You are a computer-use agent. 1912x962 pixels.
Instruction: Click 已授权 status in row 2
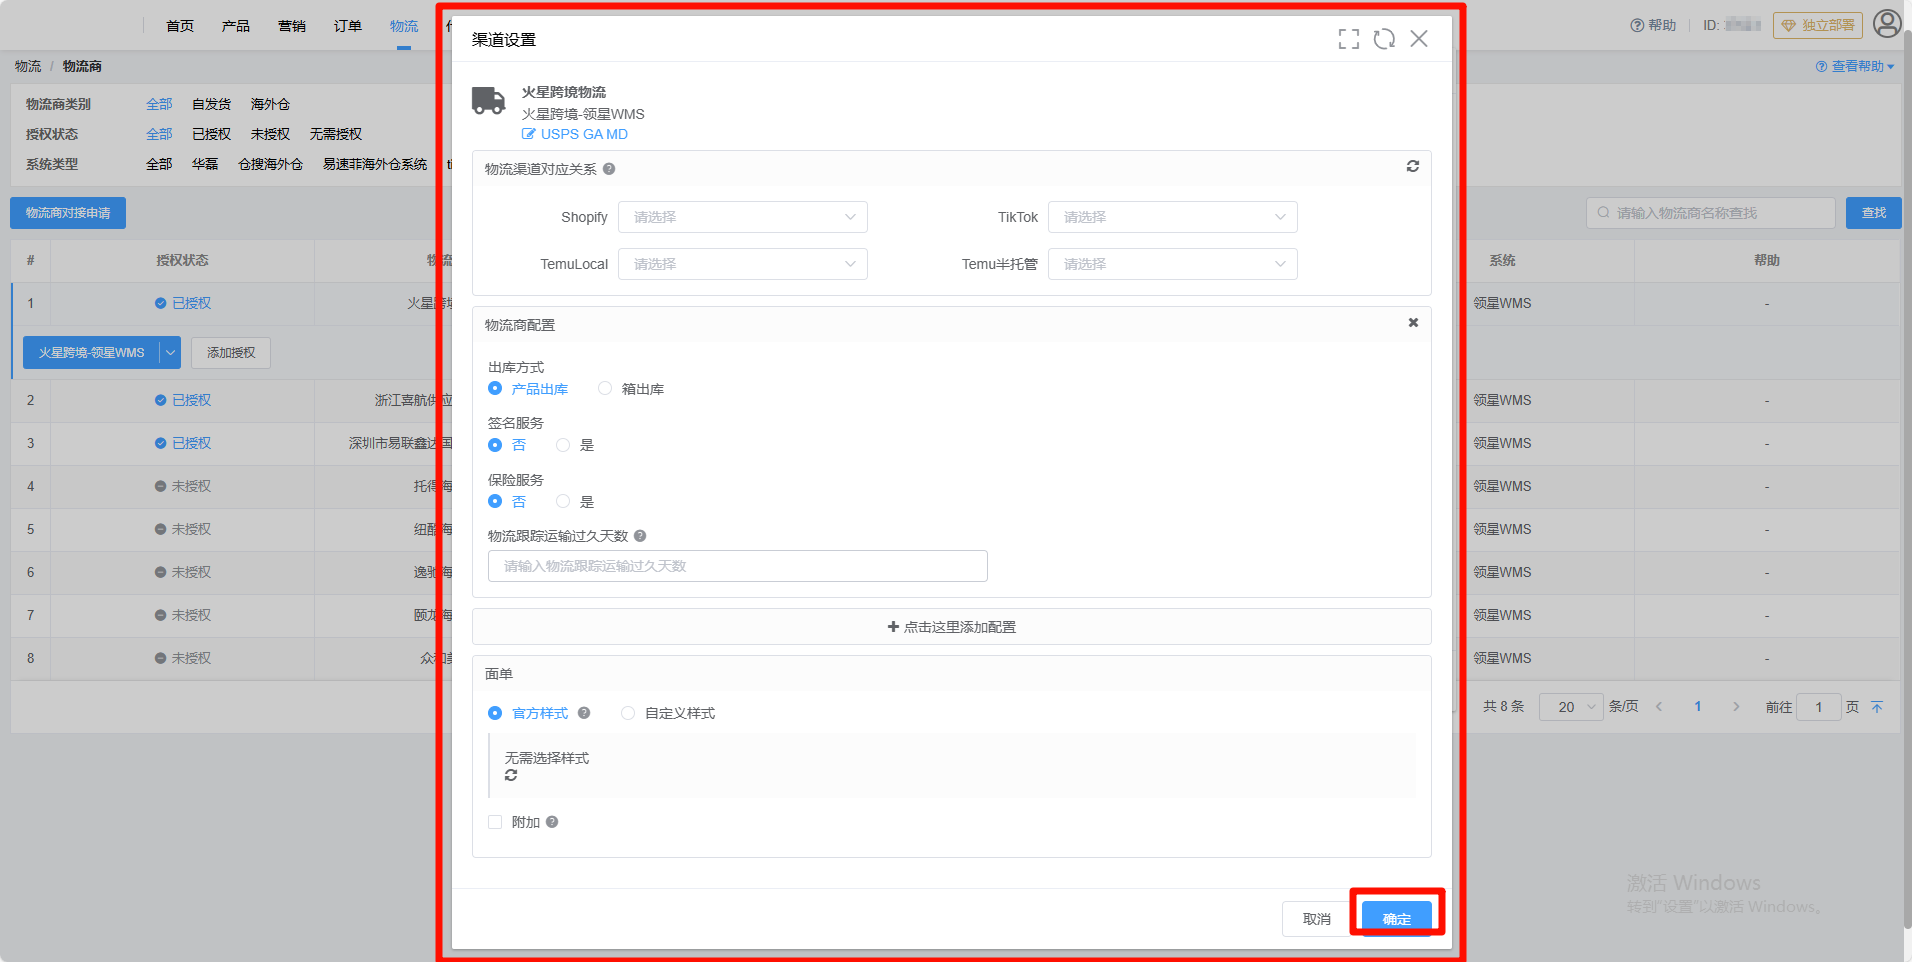pyautogui.click(x=183, y=400)
